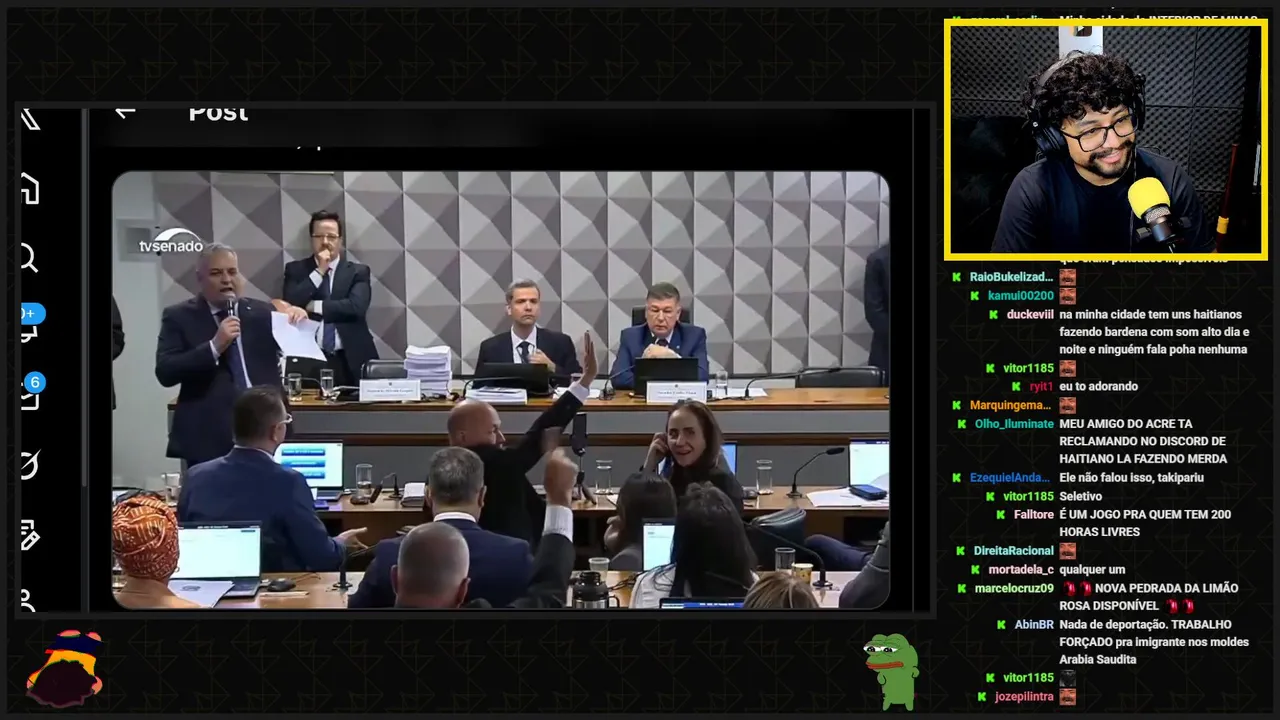Viewport: 1280px width, 720px height.
Task: Click the Kick badge beside duckeviil
Action: click(x=993, y=314)
